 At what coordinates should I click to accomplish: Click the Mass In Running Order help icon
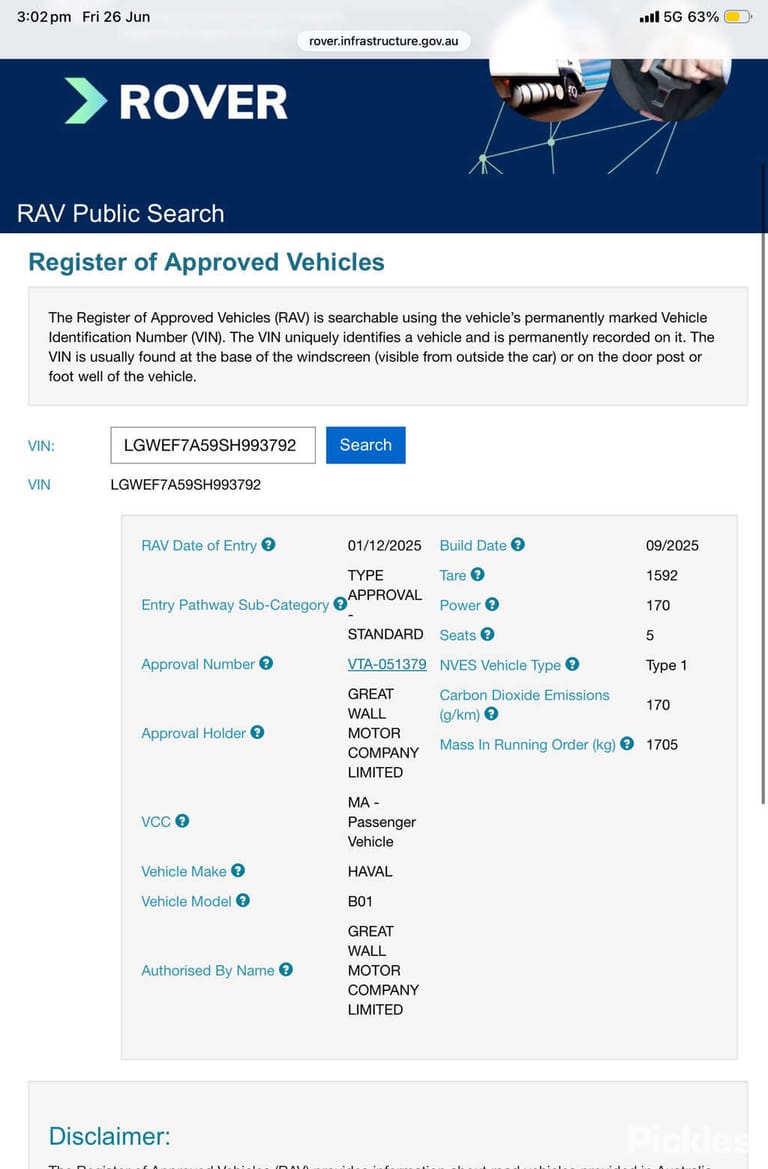click(627, 744)
